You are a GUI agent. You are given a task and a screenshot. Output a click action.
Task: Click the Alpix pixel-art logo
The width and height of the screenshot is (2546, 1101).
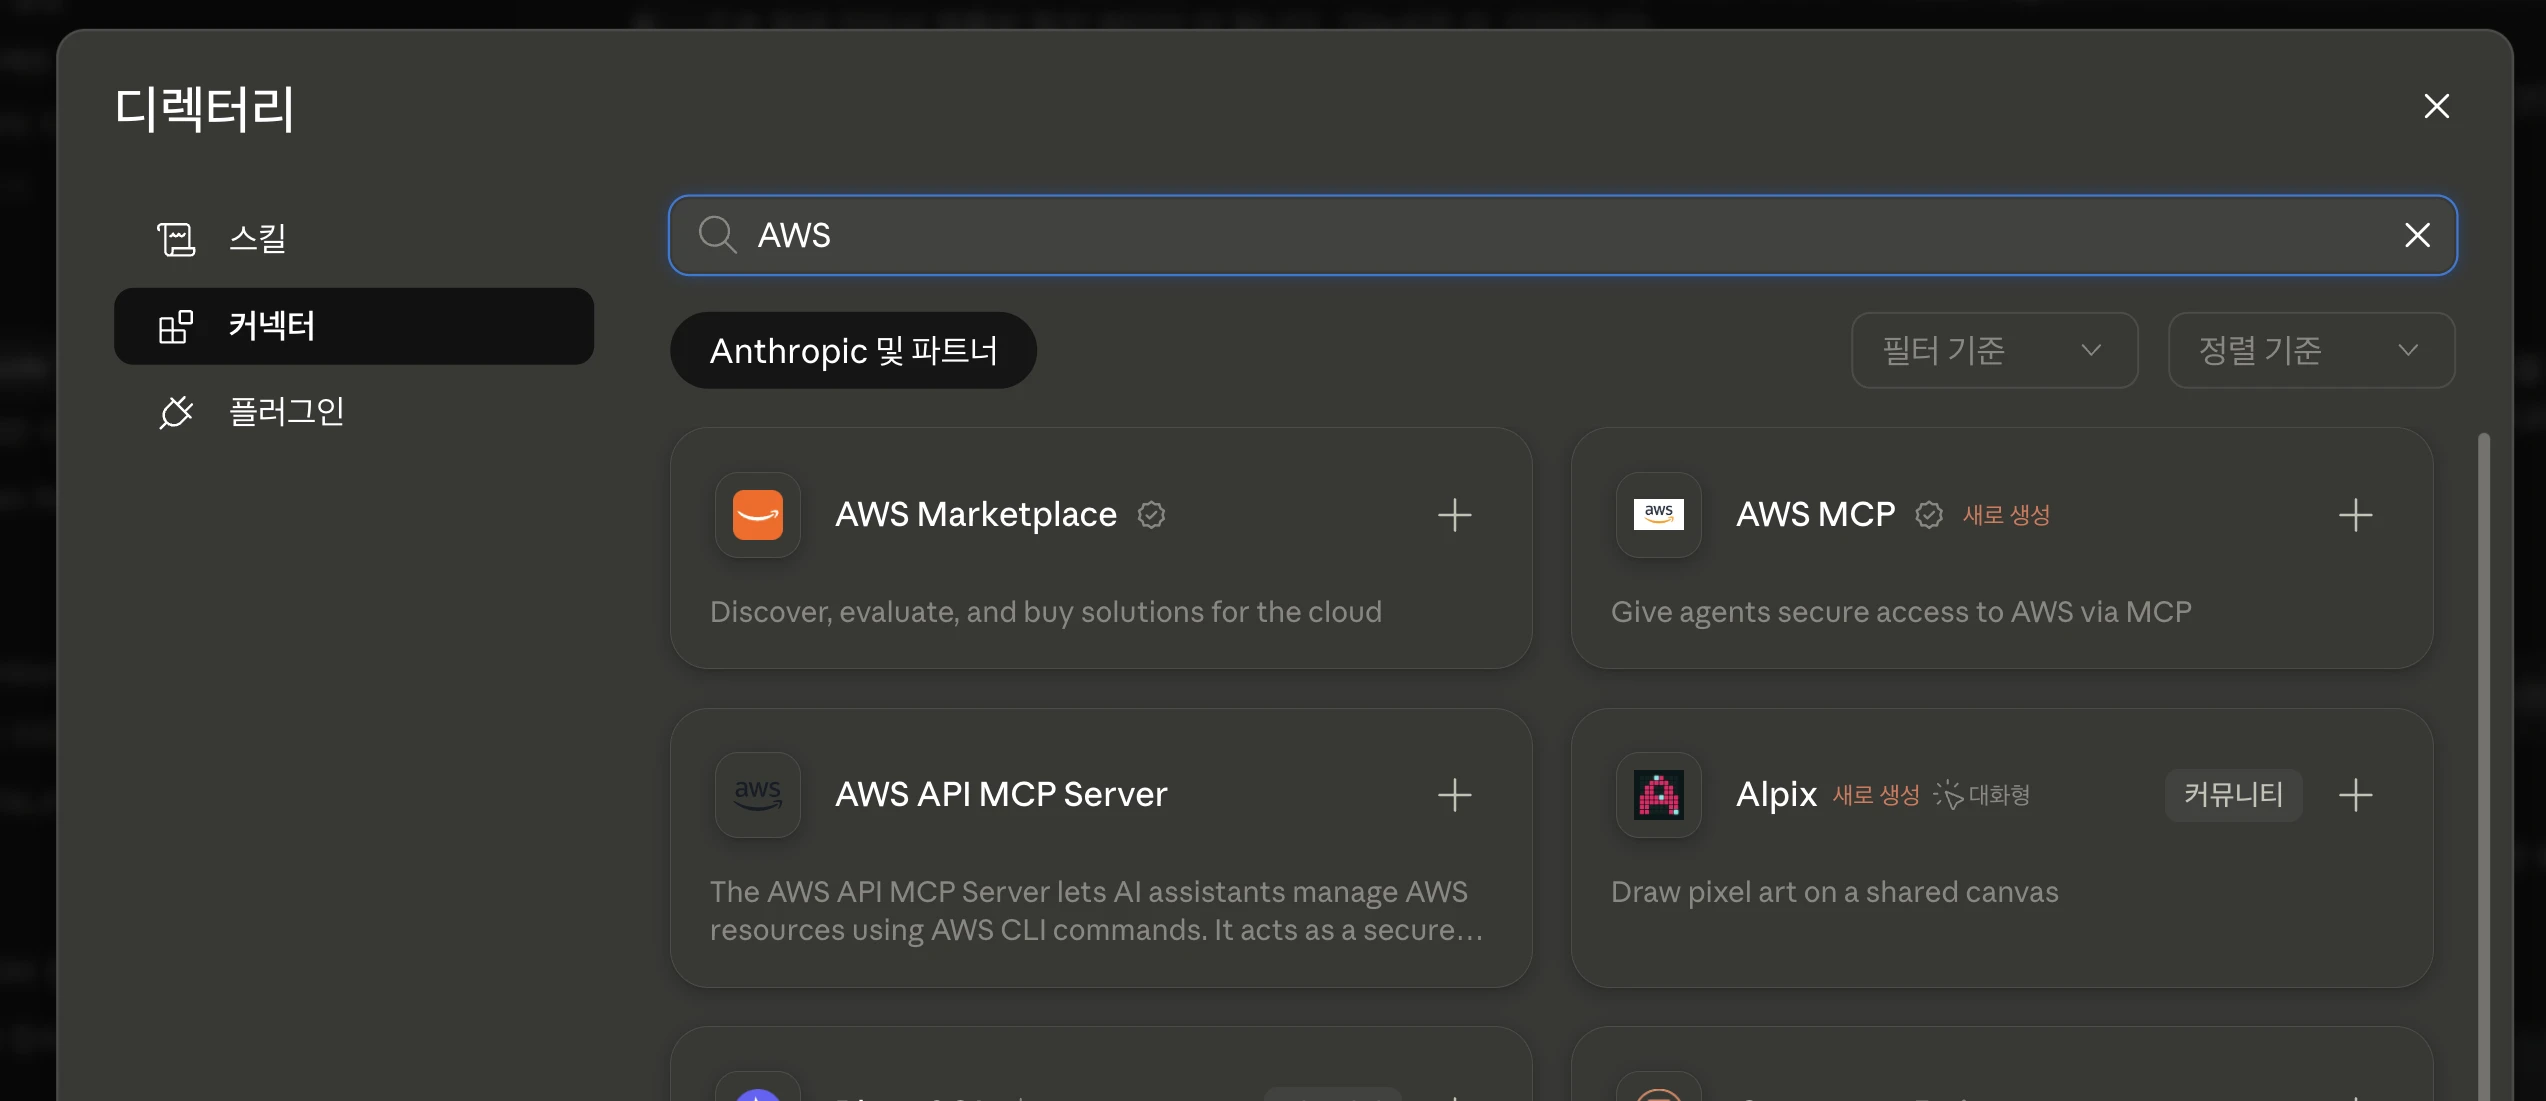point(1659,795)
